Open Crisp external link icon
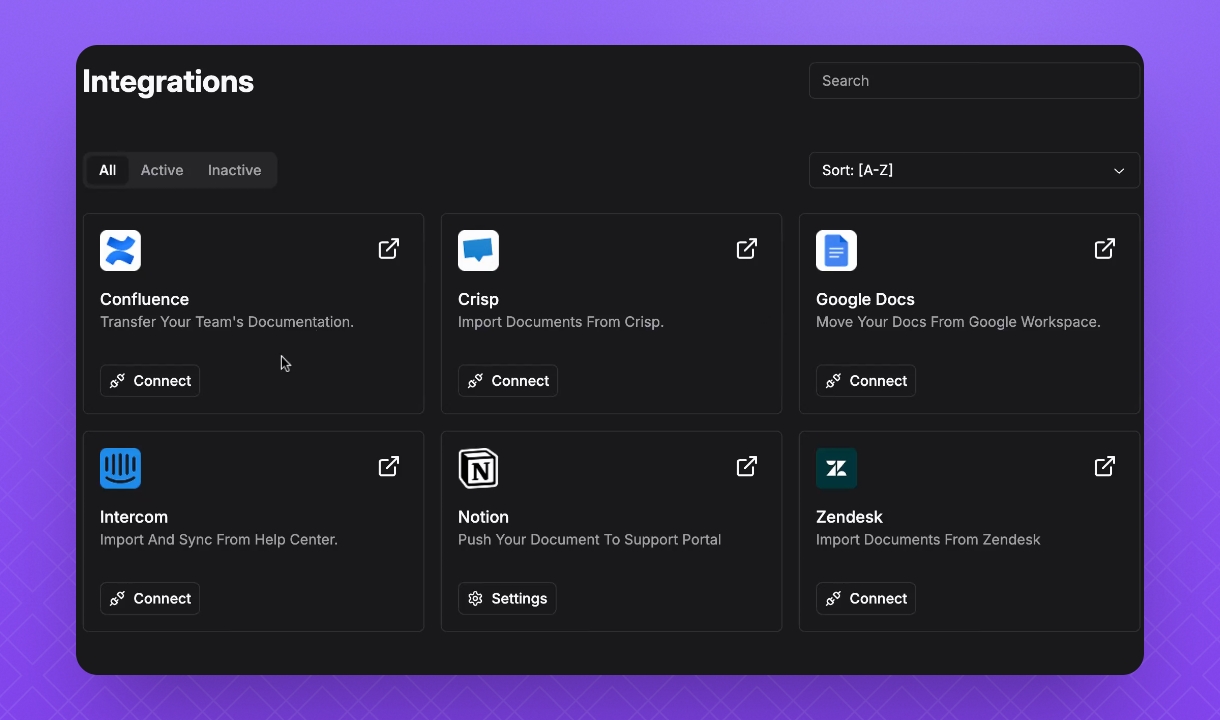1220x720 pixels. [747, 249]
